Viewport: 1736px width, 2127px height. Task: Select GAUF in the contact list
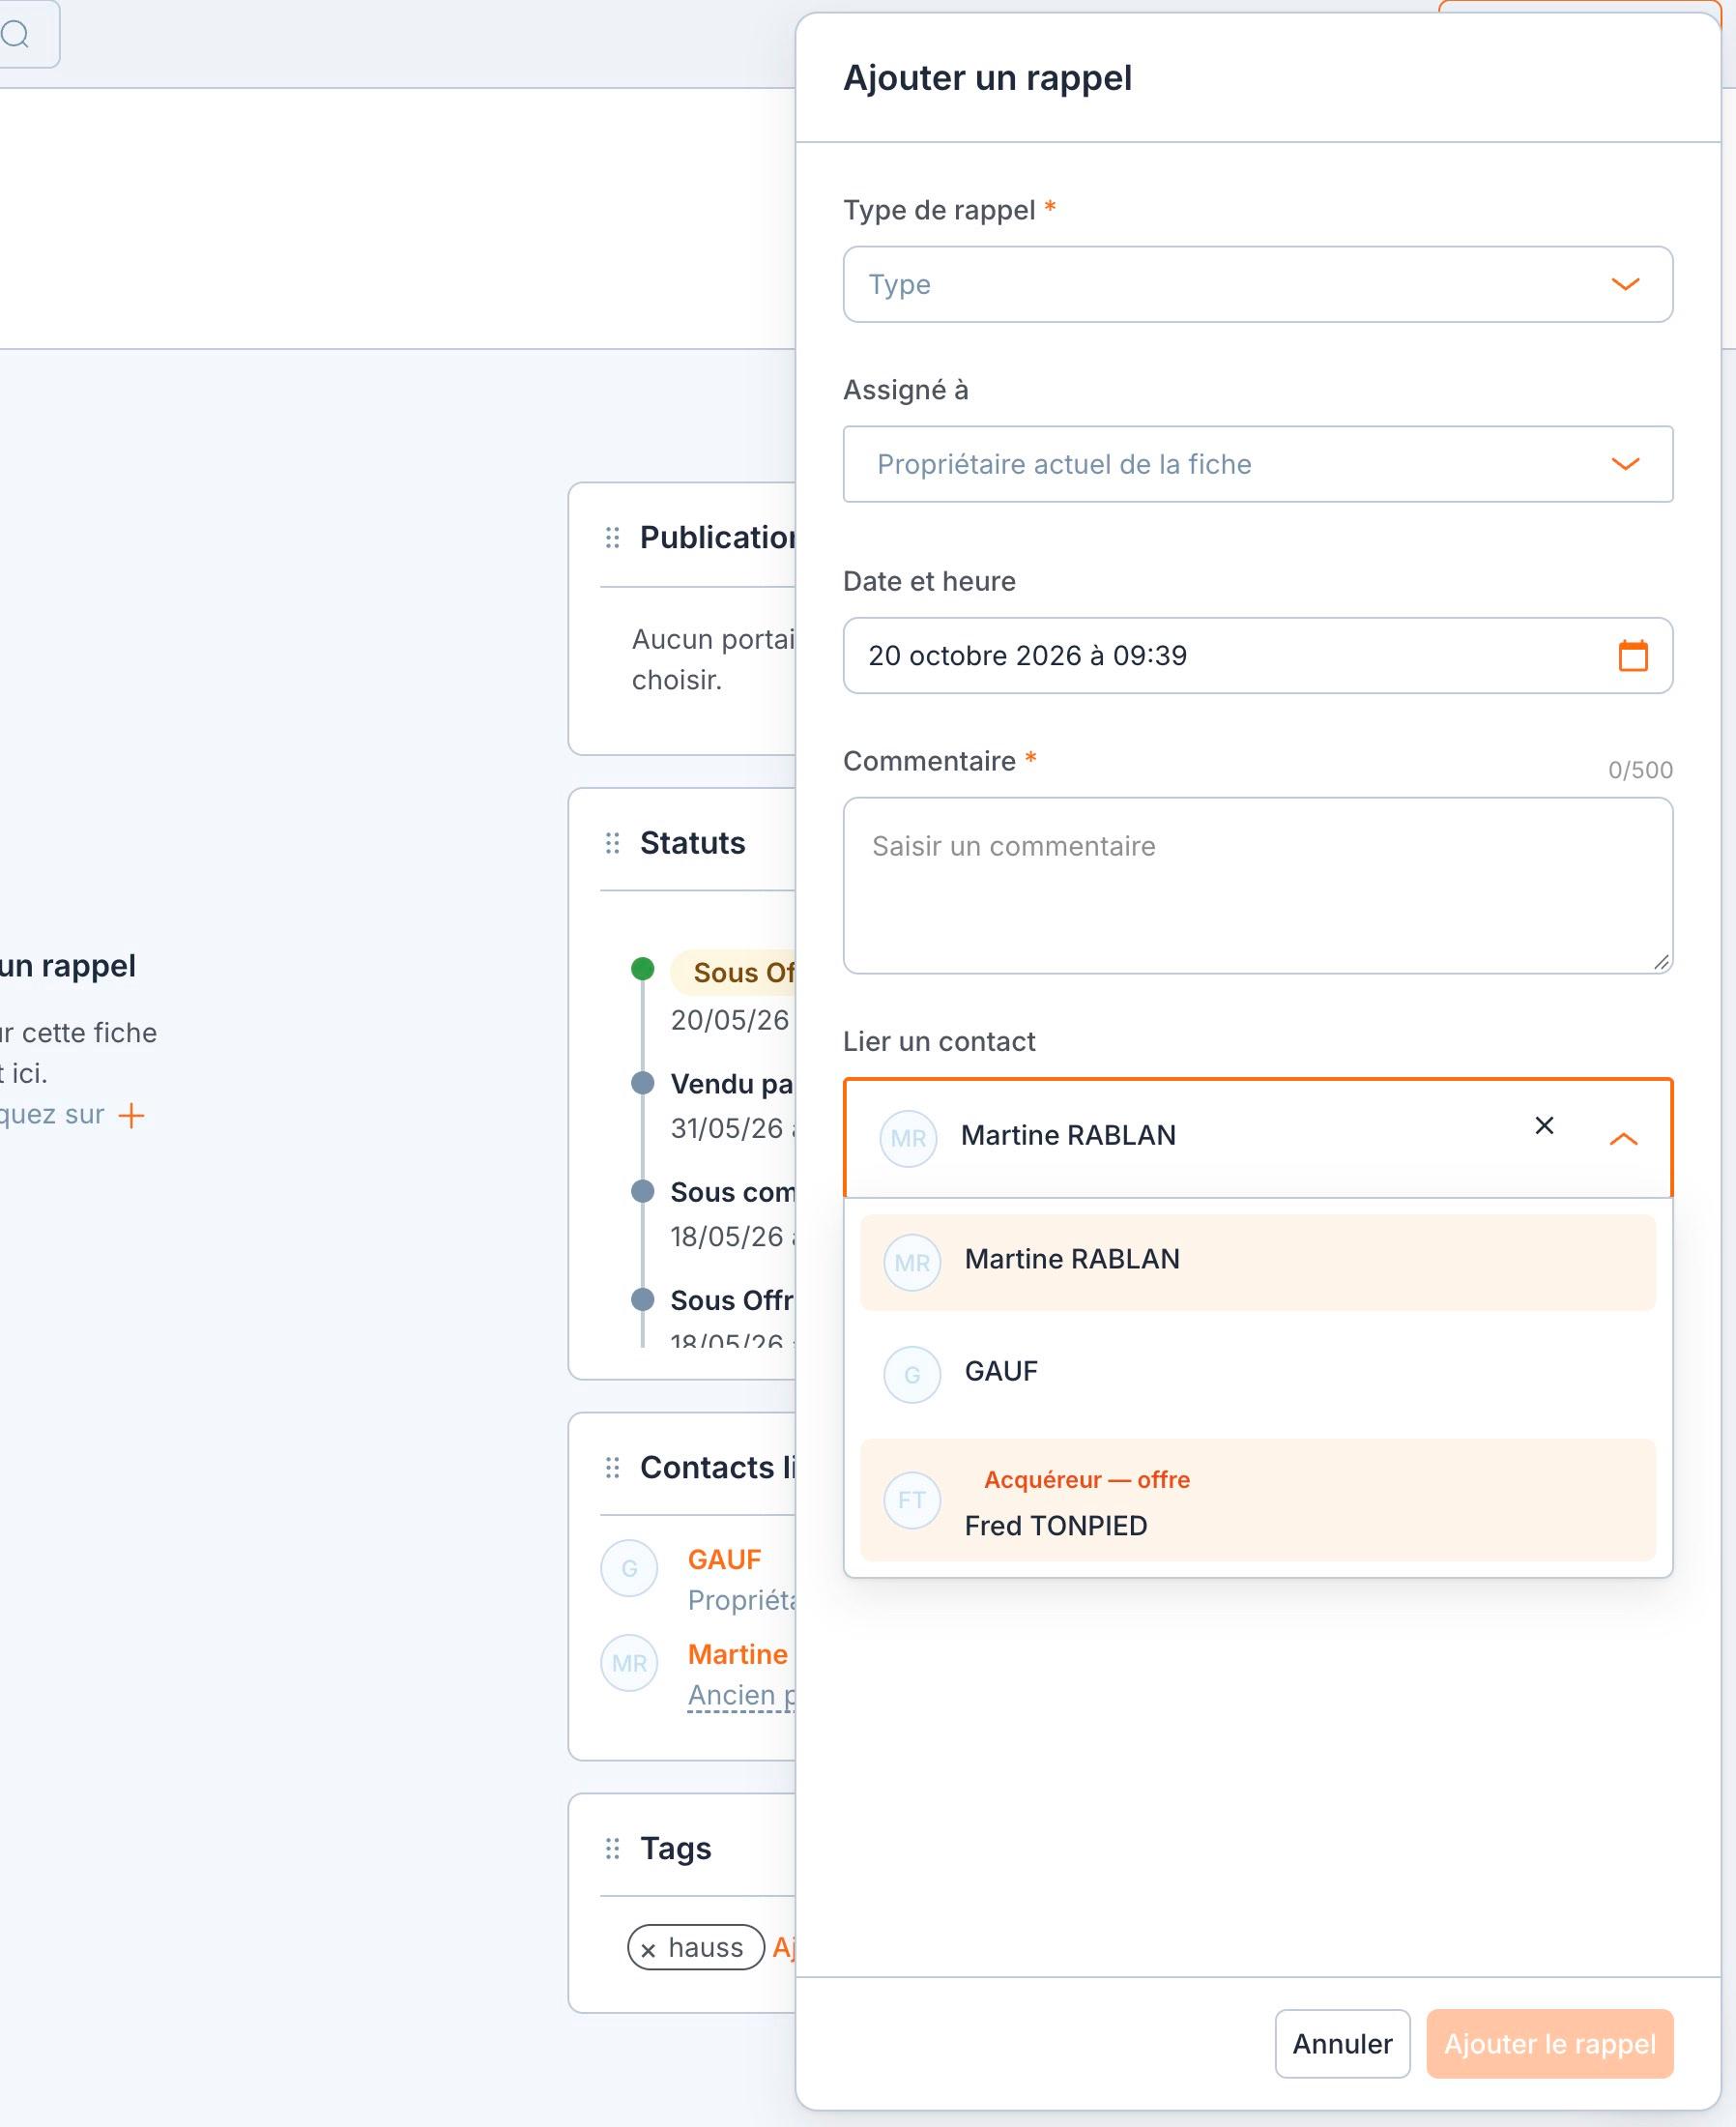tap(1257, 1374)
